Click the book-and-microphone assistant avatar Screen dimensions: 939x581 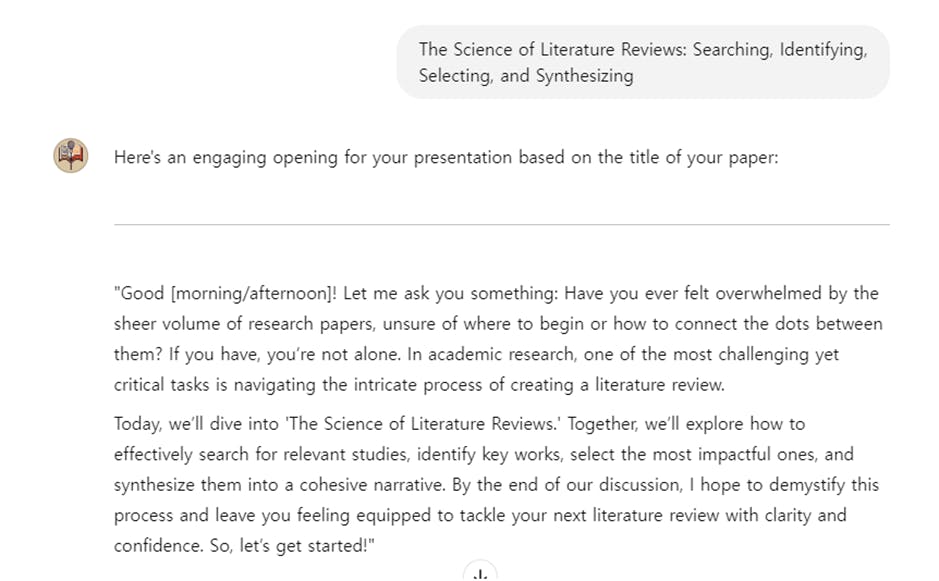click(x=71, y=156)
